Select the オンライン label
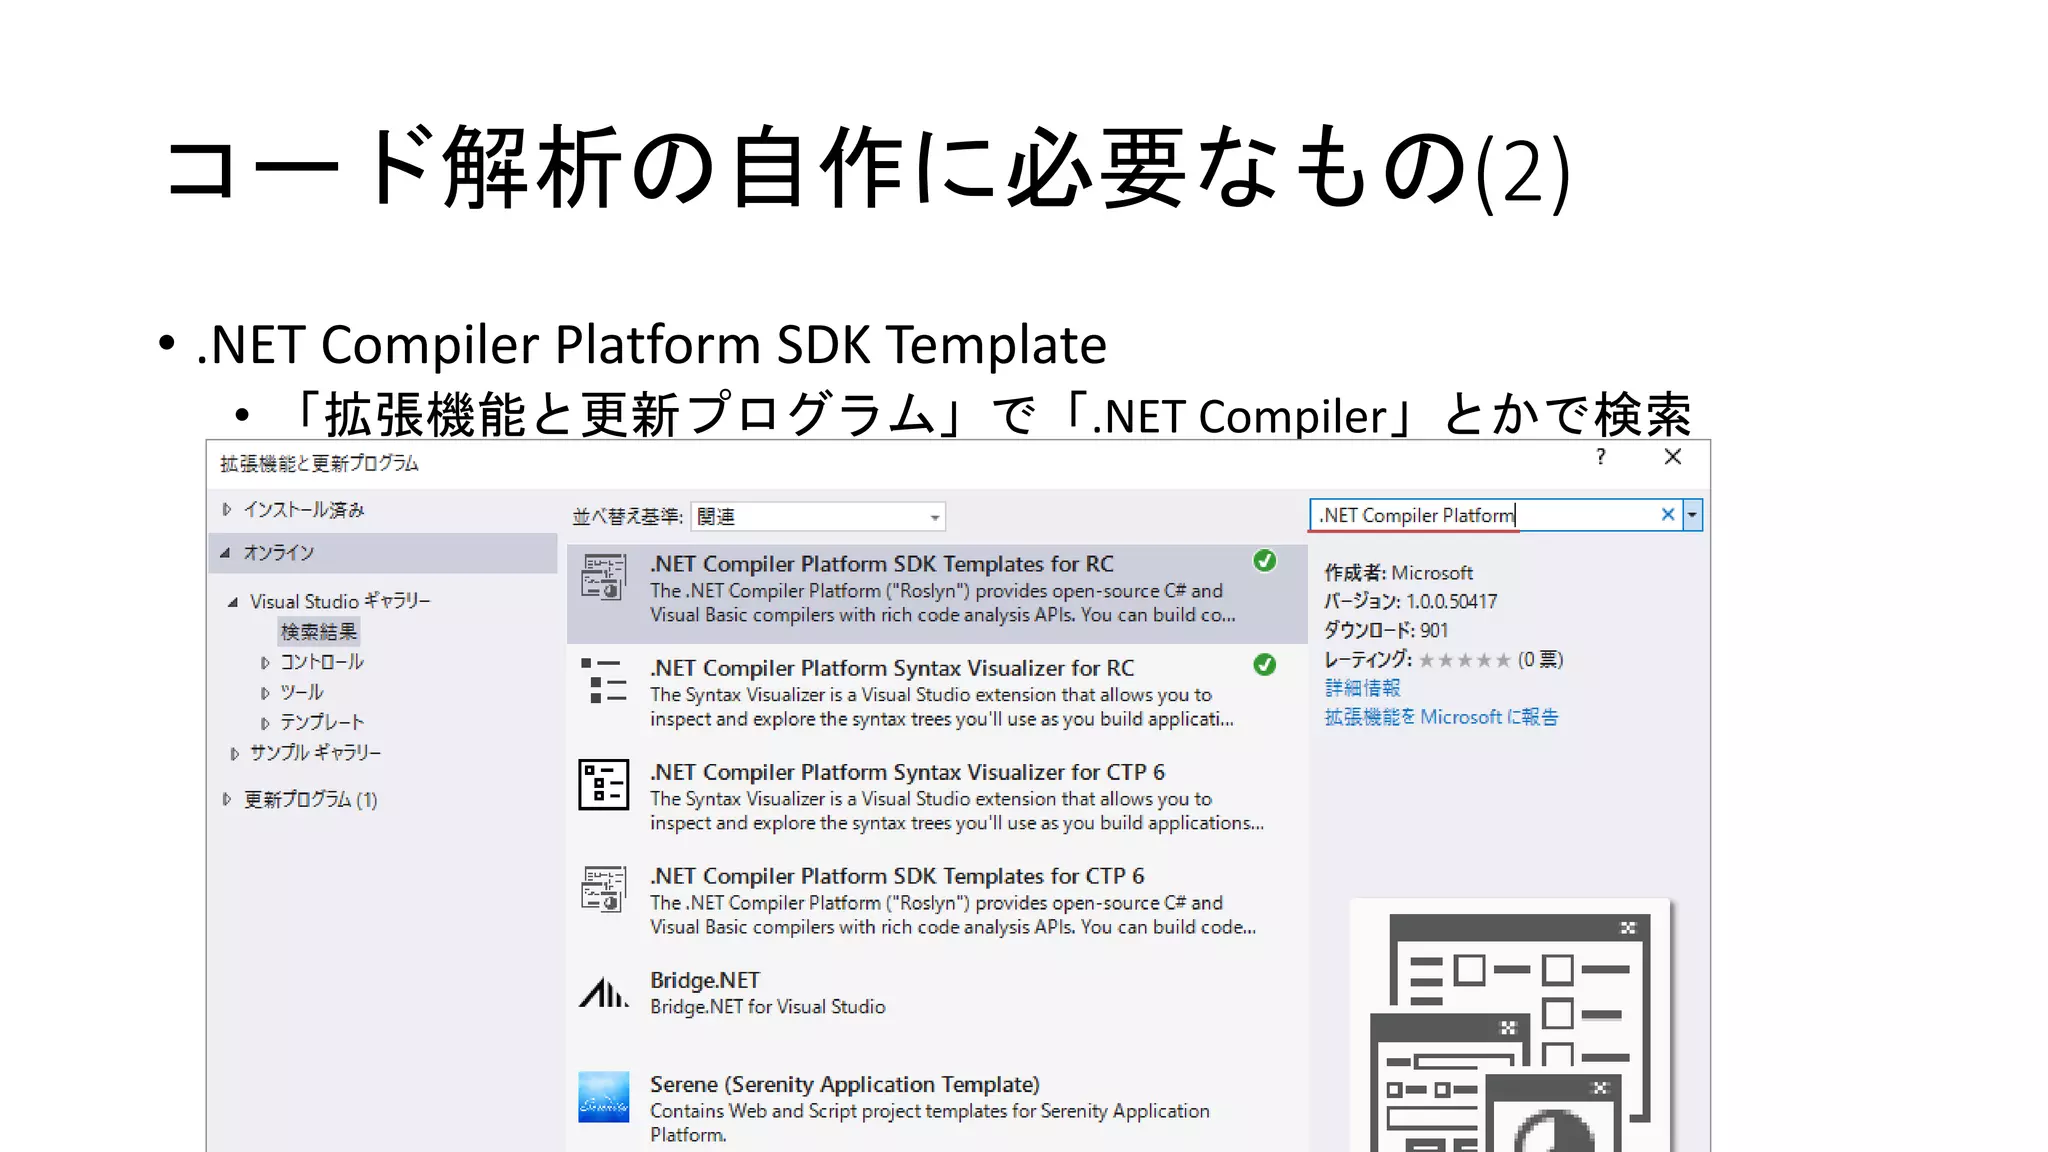The width and height of the screenshot is (2048, 1152). tap(279, 552)
